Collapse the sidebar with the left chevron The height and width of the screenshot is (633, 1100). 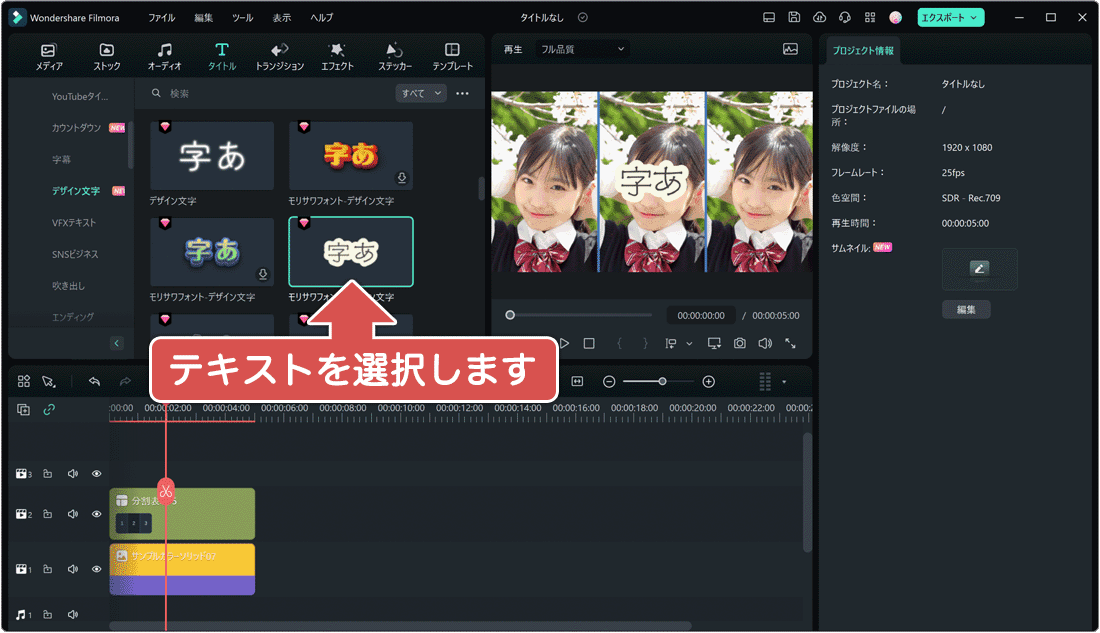point(116,342)
